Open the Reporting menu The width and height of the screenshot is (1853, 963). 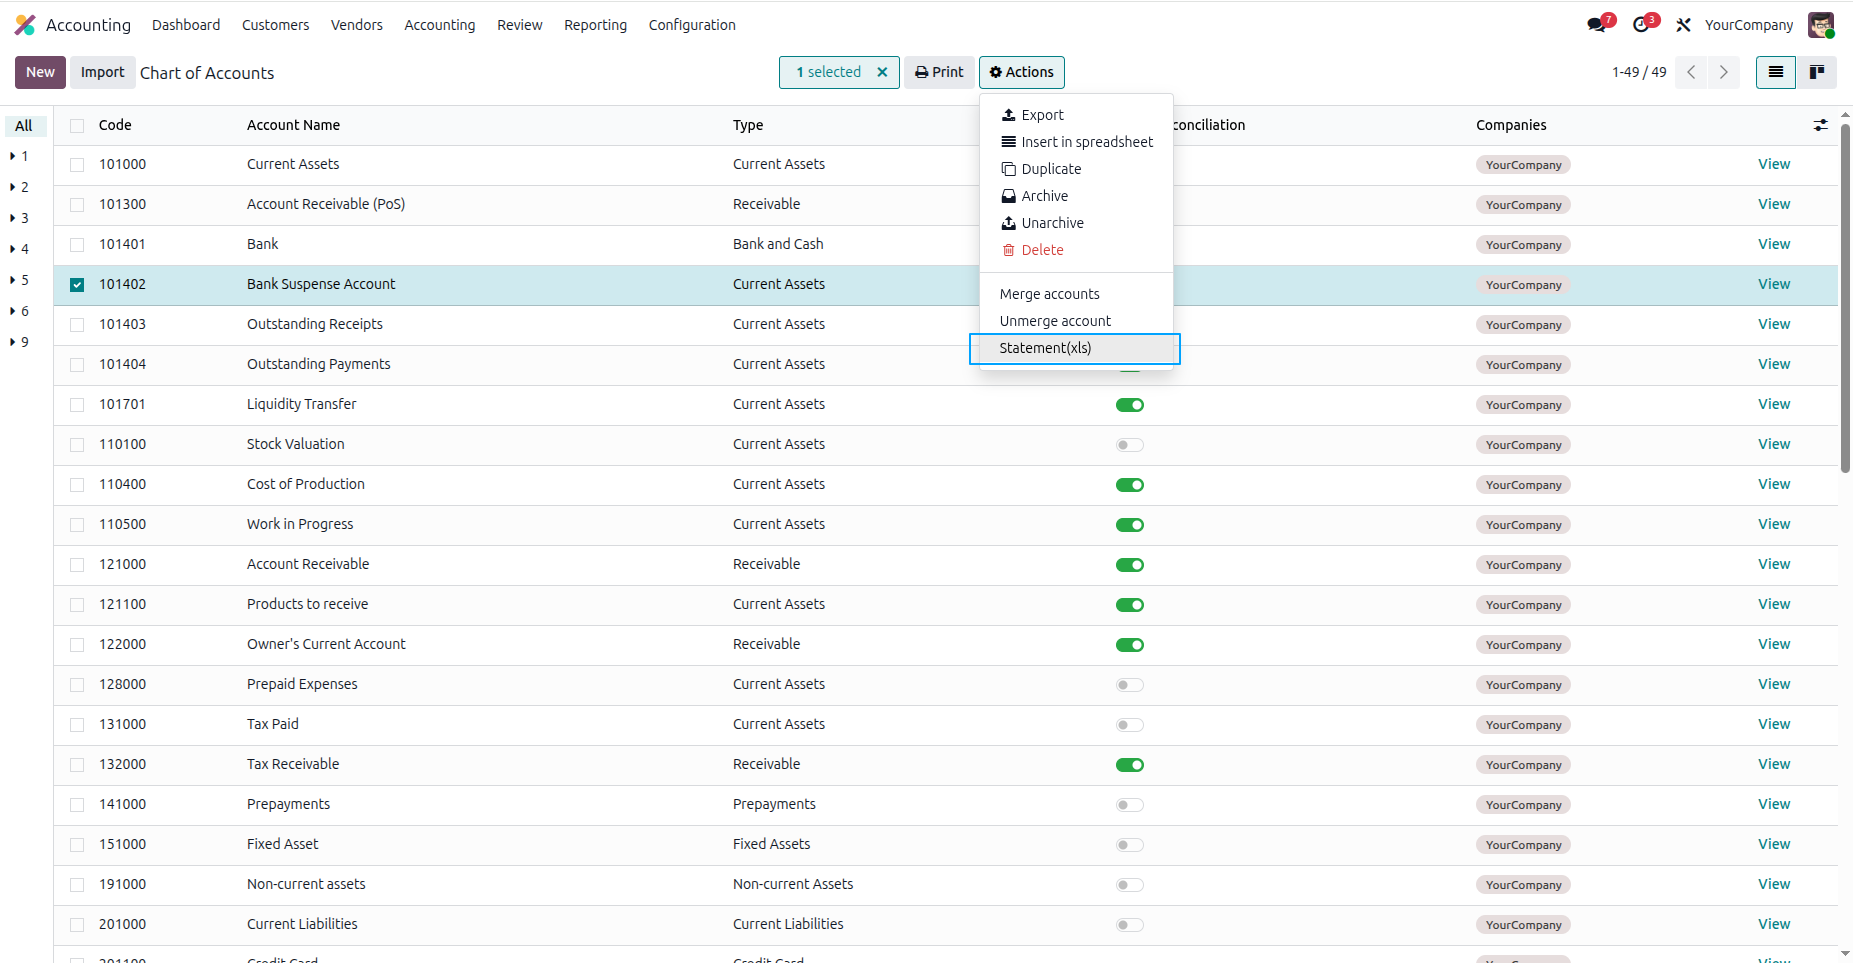tap(595, 25)
